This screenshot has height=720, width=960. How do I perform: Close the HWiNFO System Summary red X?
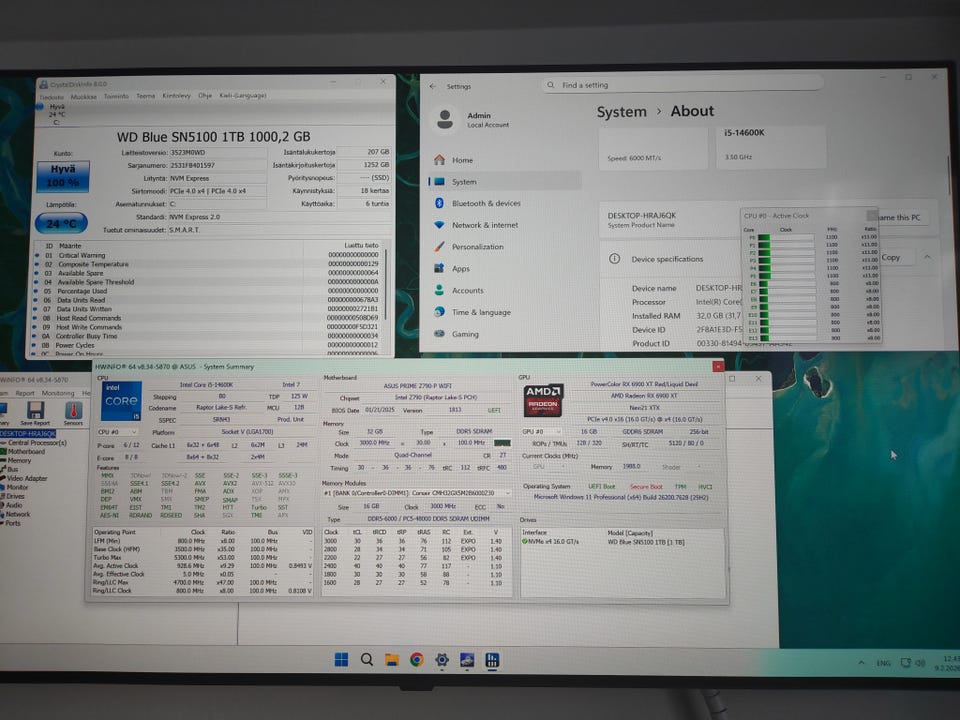coord(718,366)
